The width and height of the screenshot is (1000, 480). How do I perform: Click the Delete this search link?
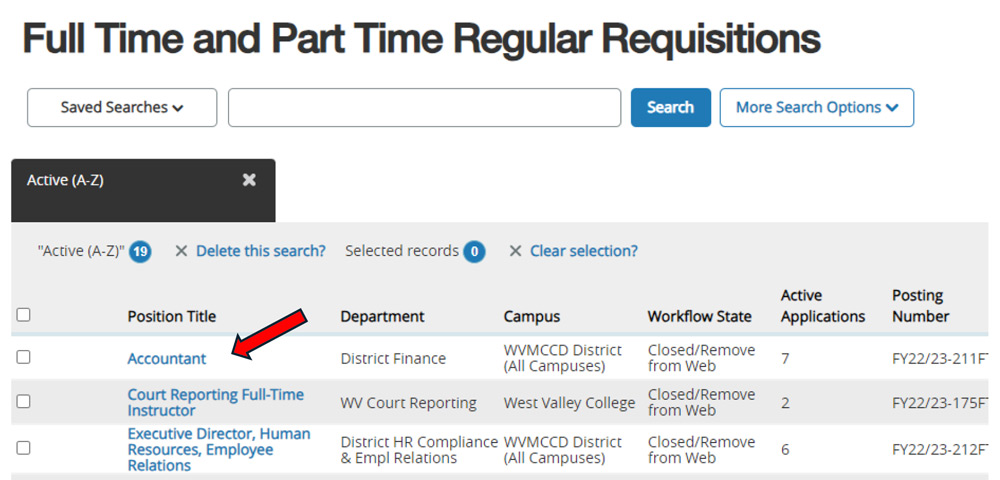[x=261, y=251]
